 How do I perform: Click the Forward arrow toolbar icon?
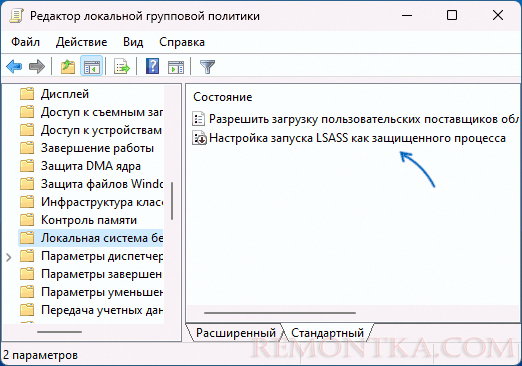click(x=37, y=66)
